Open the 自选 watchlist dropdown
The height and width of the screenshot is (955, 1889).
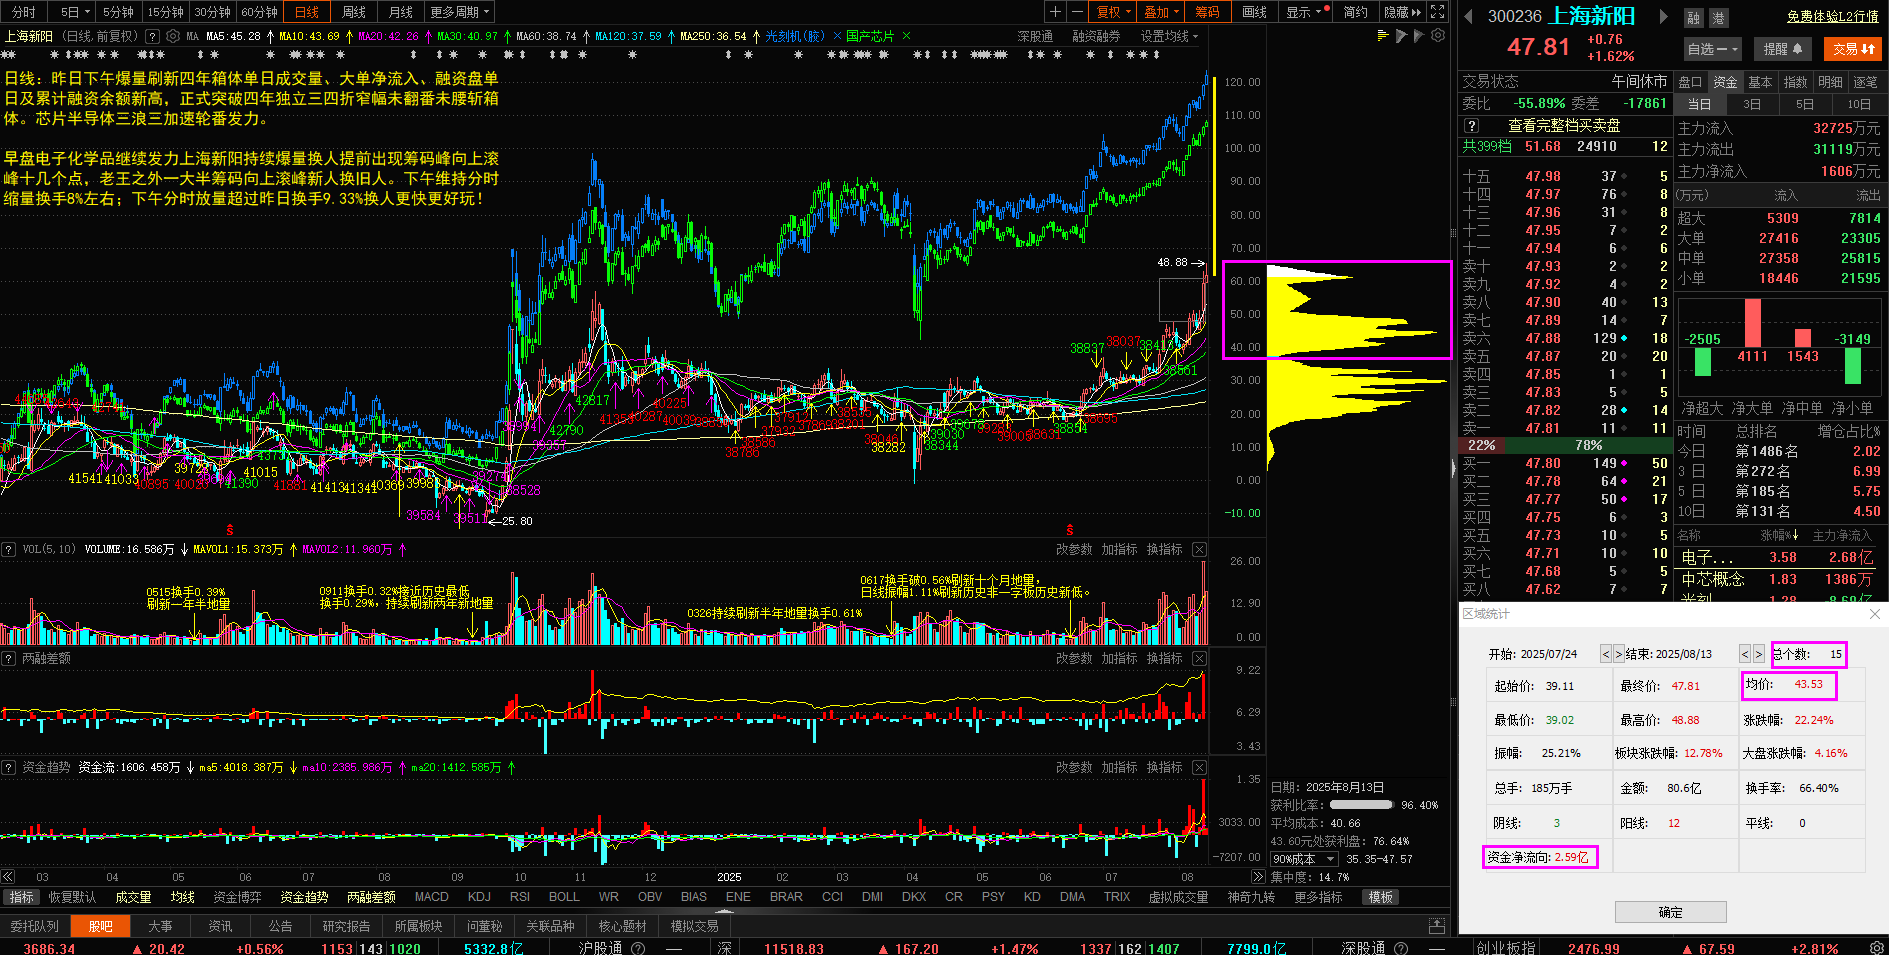[x=1713, y=48]
